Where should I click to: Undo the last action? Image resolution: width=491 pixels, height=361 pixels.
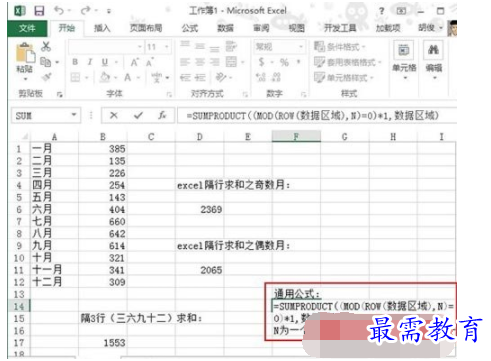pos(59,11)
